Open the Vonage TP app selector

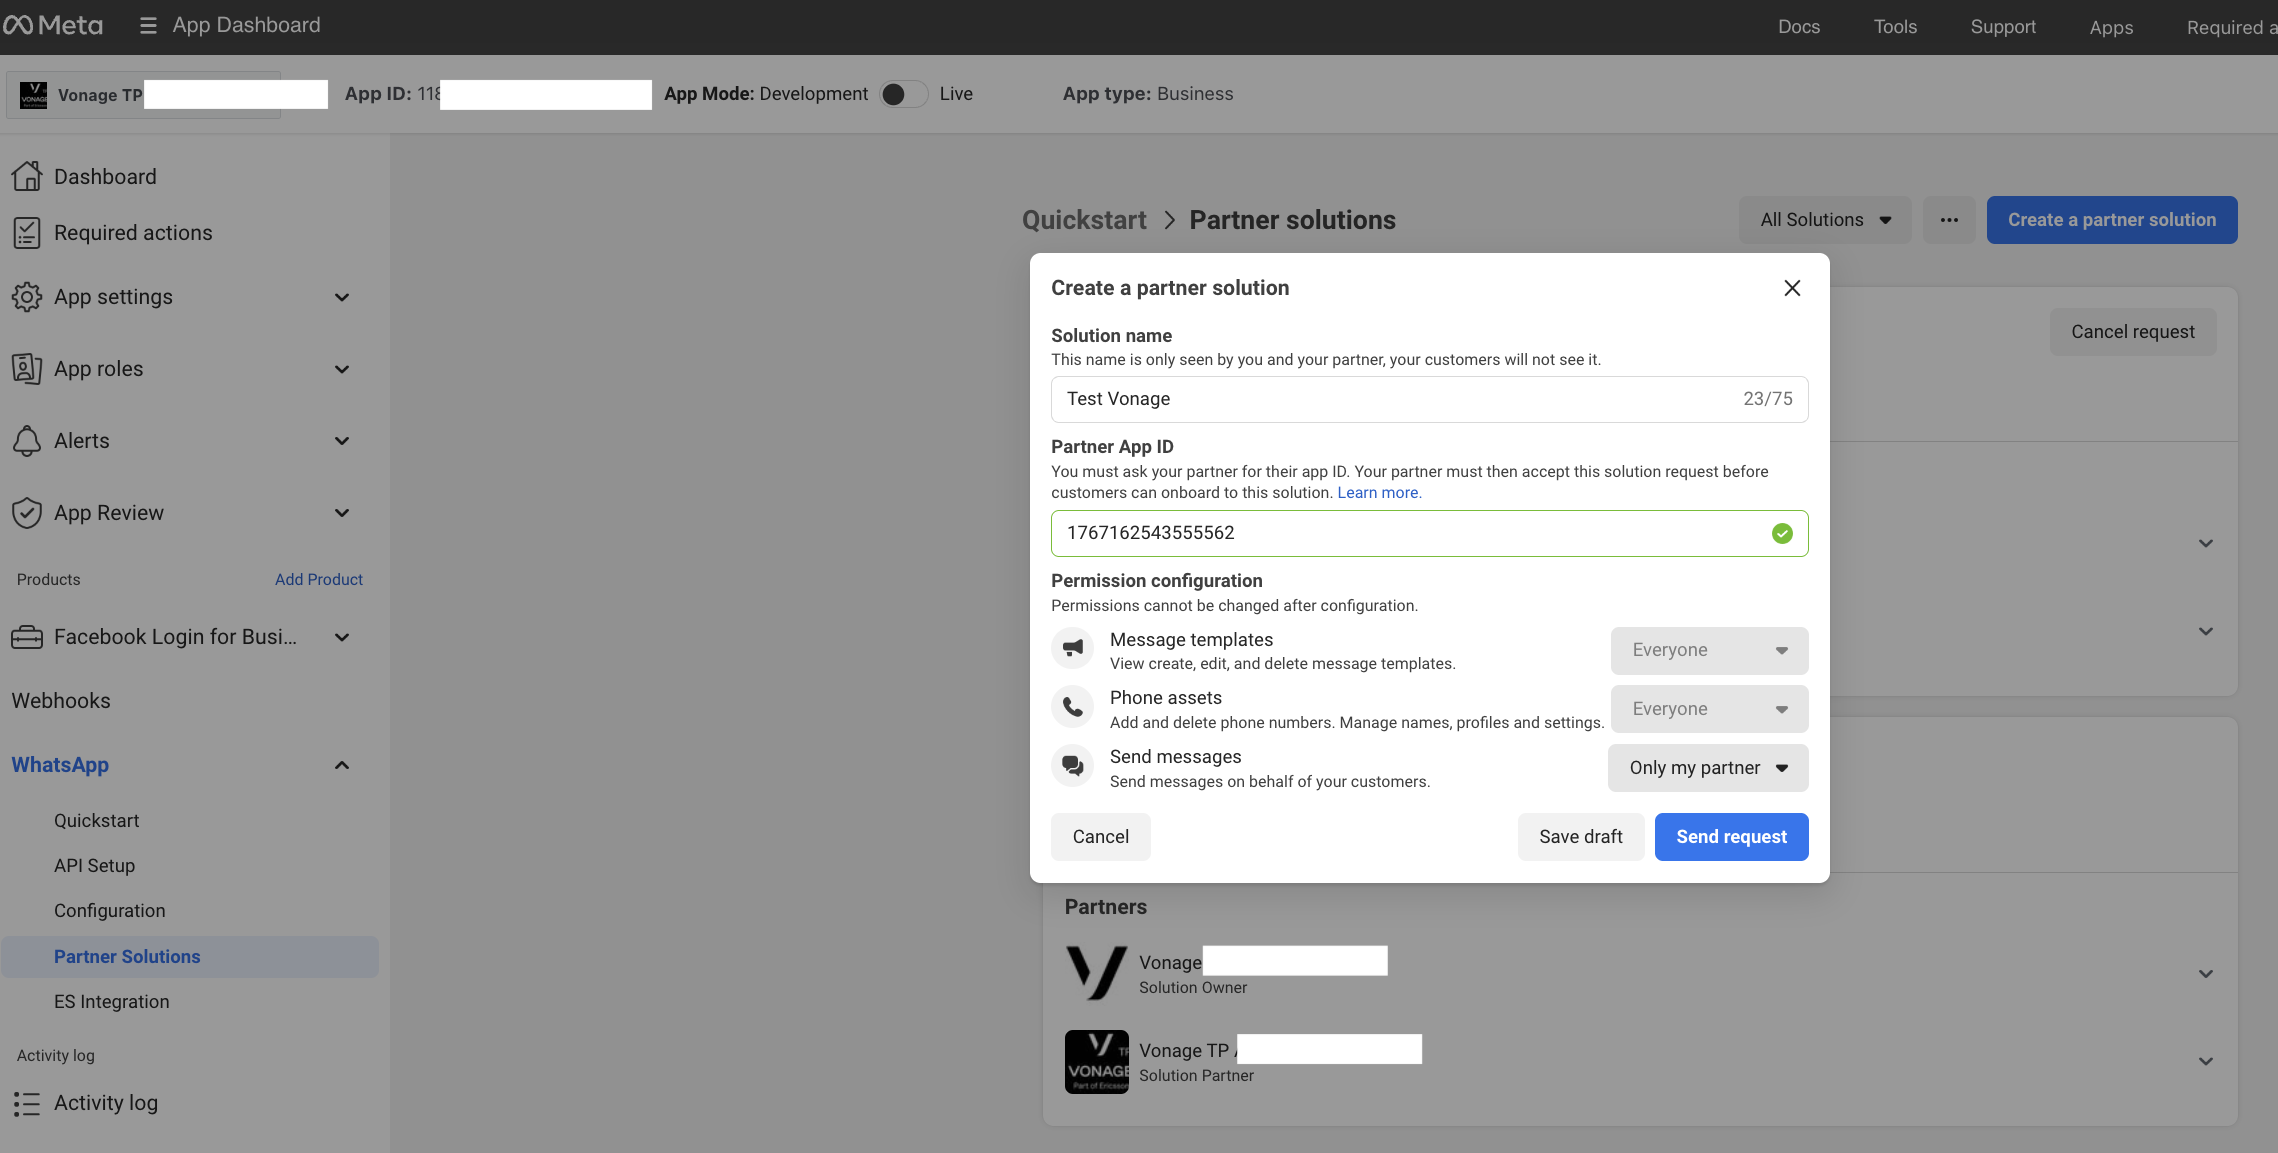tap(144, 95)
